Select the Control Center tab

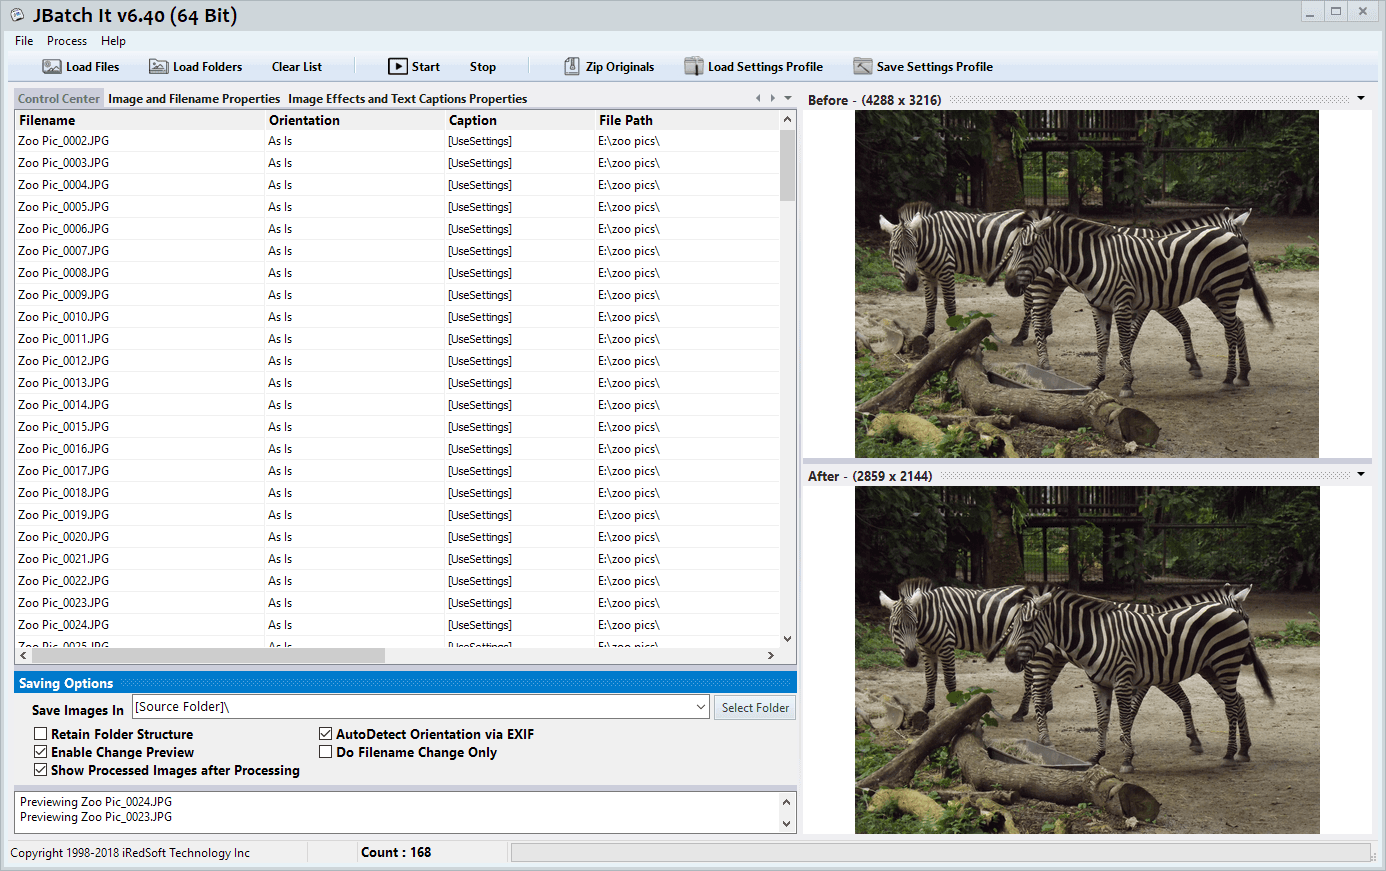[x=59, y=99]
